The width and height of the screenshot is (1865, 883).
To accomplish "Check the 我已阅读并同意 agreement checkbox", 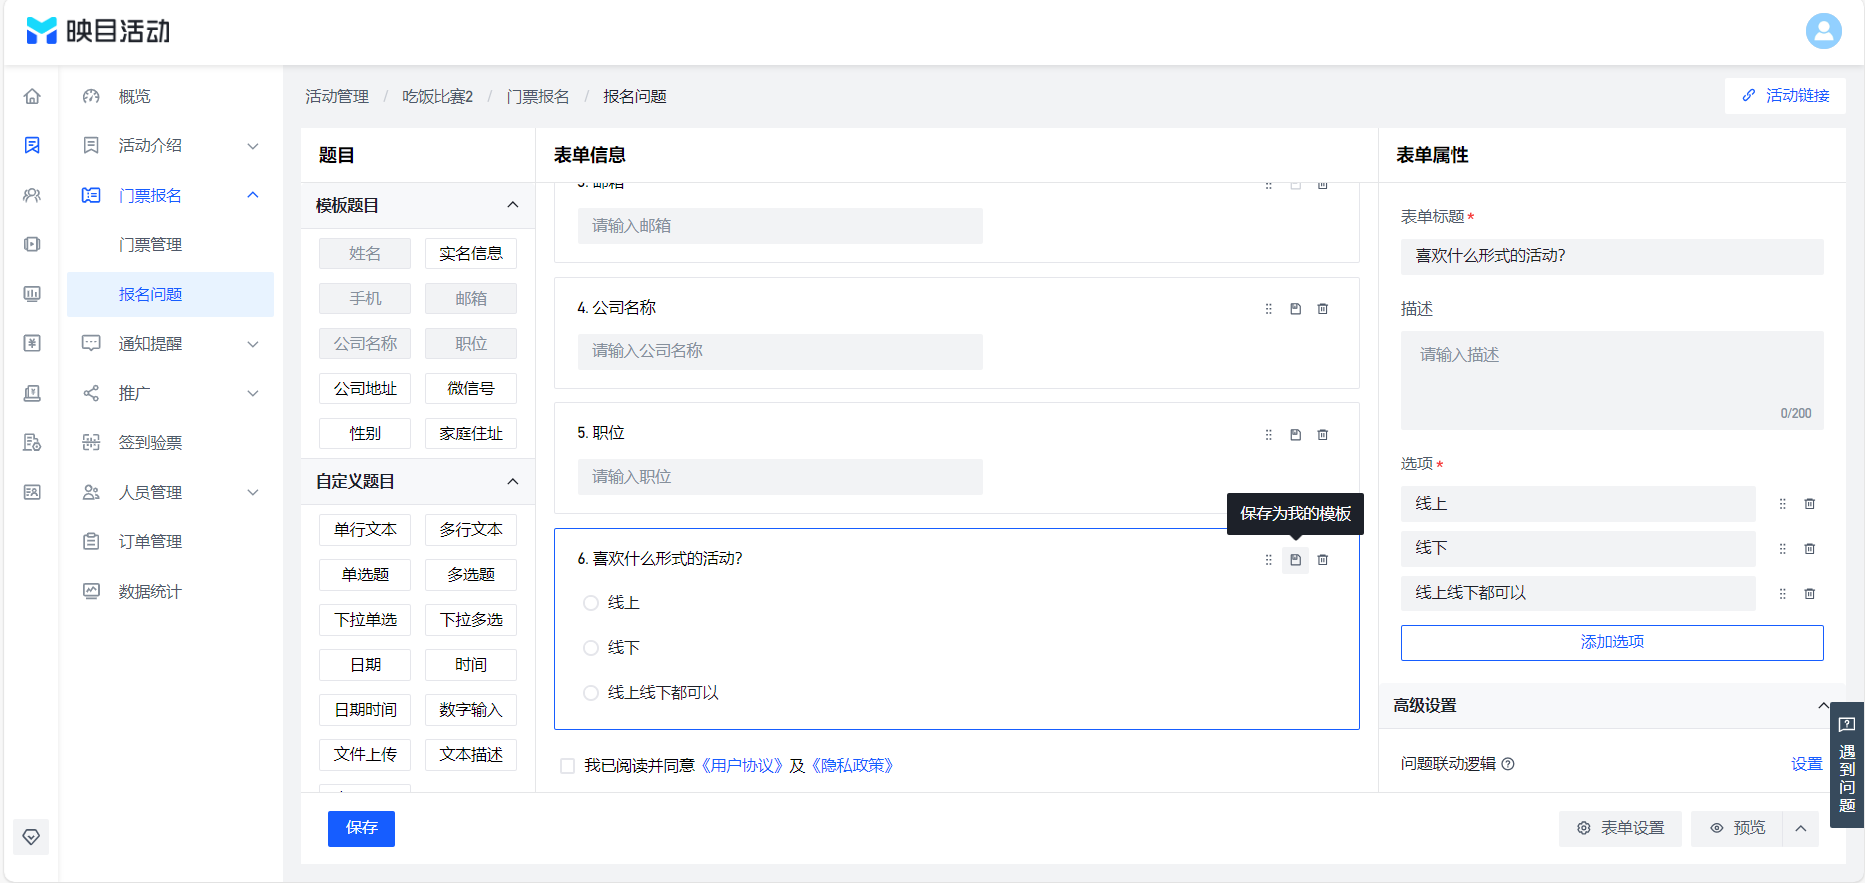I will (x=567, y=766).
